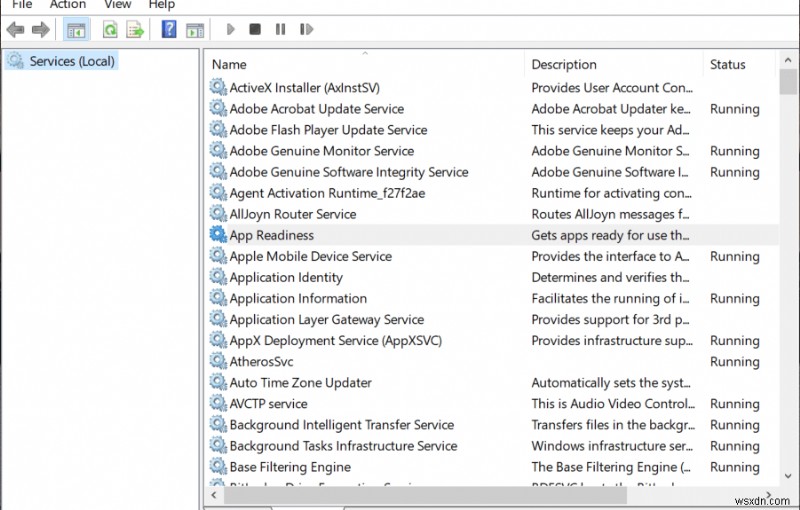Viewport: 800px width, 510px height.
Task: Sort by the Status column header
Action: (x=727, y=64)
